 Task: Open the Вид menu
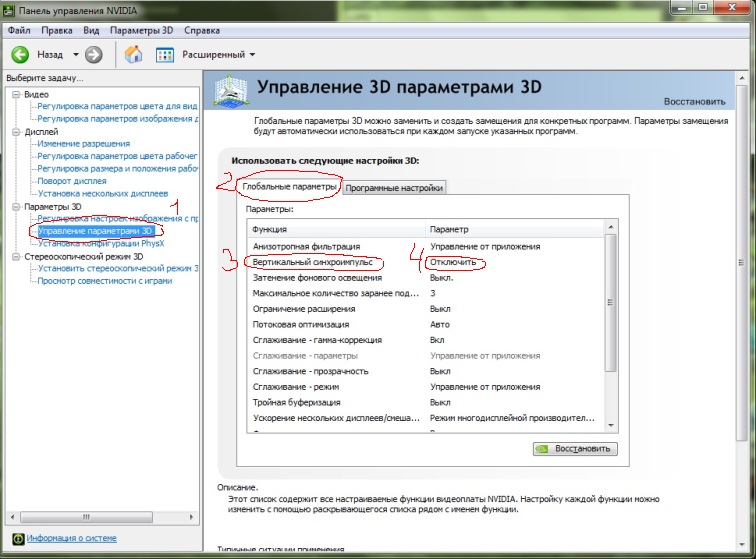91,30
